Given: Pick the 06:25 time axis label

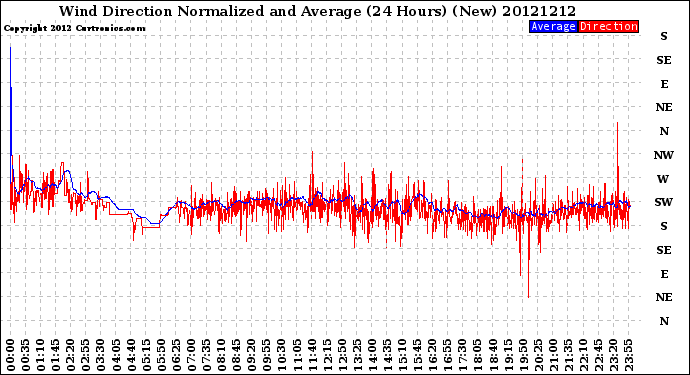Looking at the screenshot, I should pyautogui.click(x=176, y=355).
